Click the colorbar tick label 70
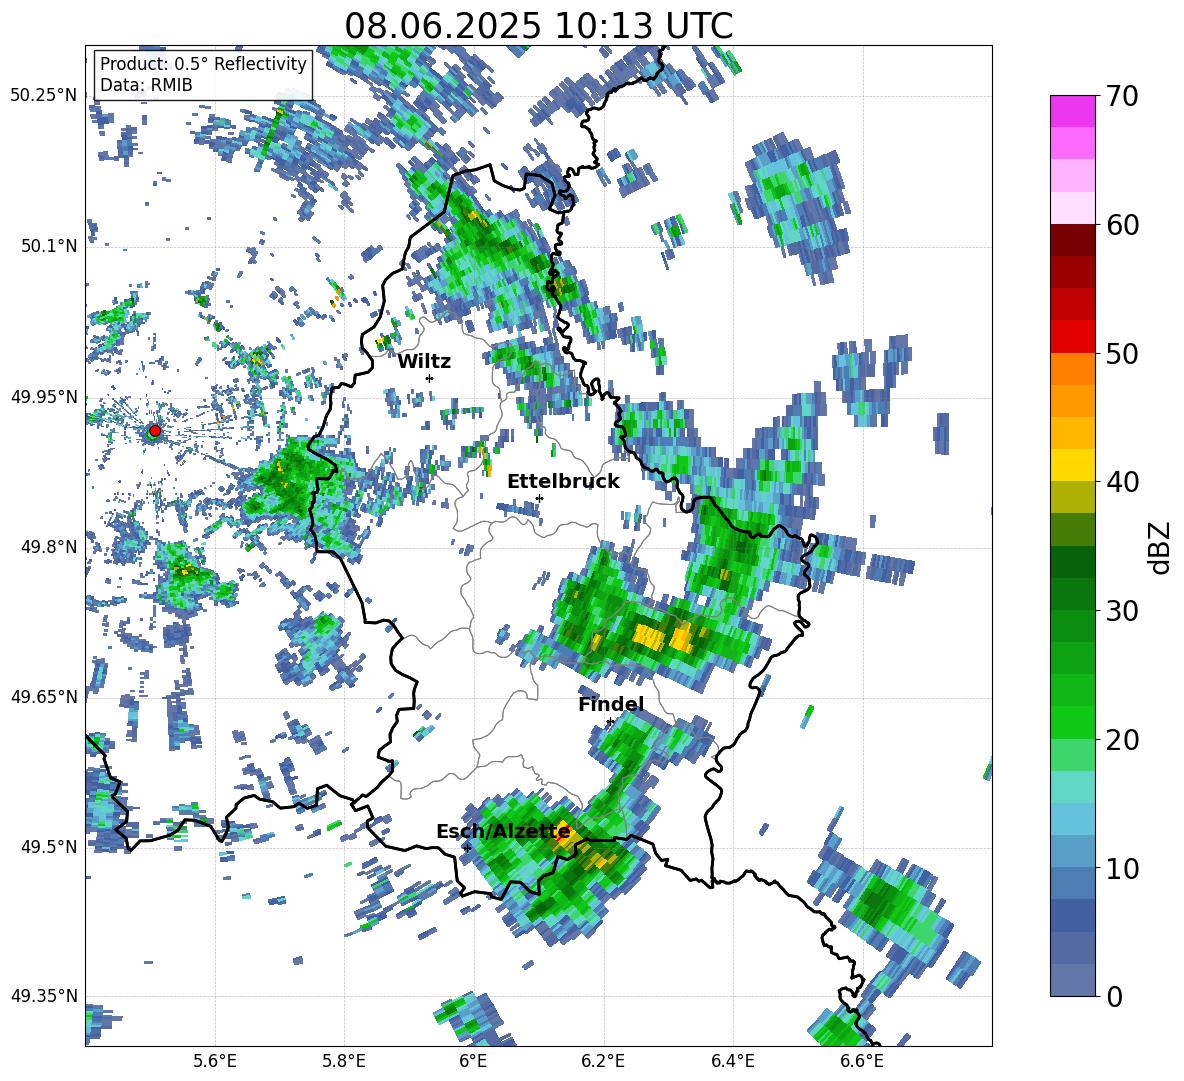The width and height of the screenshot is (1184, 1081). 1121,96
